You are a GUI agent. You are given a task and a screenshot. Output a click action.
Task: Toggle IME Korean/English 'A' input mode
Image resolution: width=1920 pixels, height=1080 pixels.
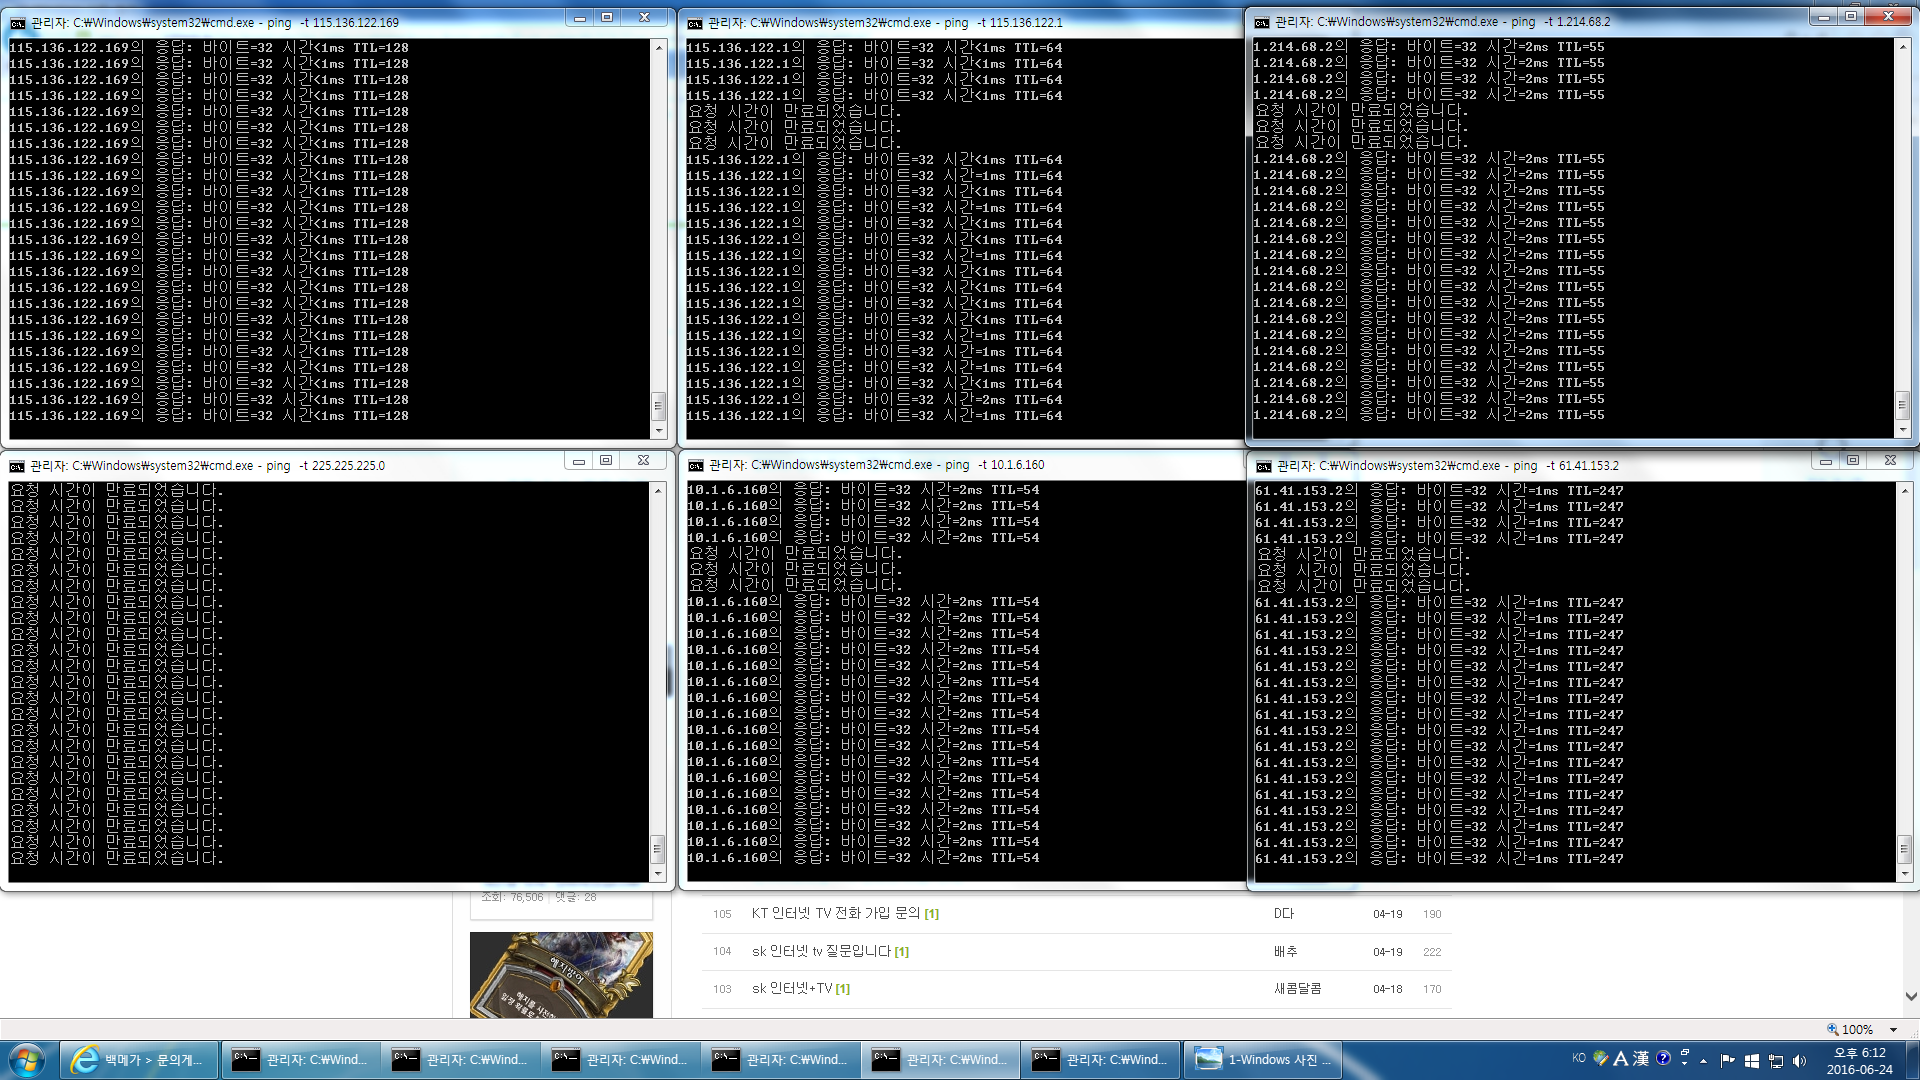1621,1058
